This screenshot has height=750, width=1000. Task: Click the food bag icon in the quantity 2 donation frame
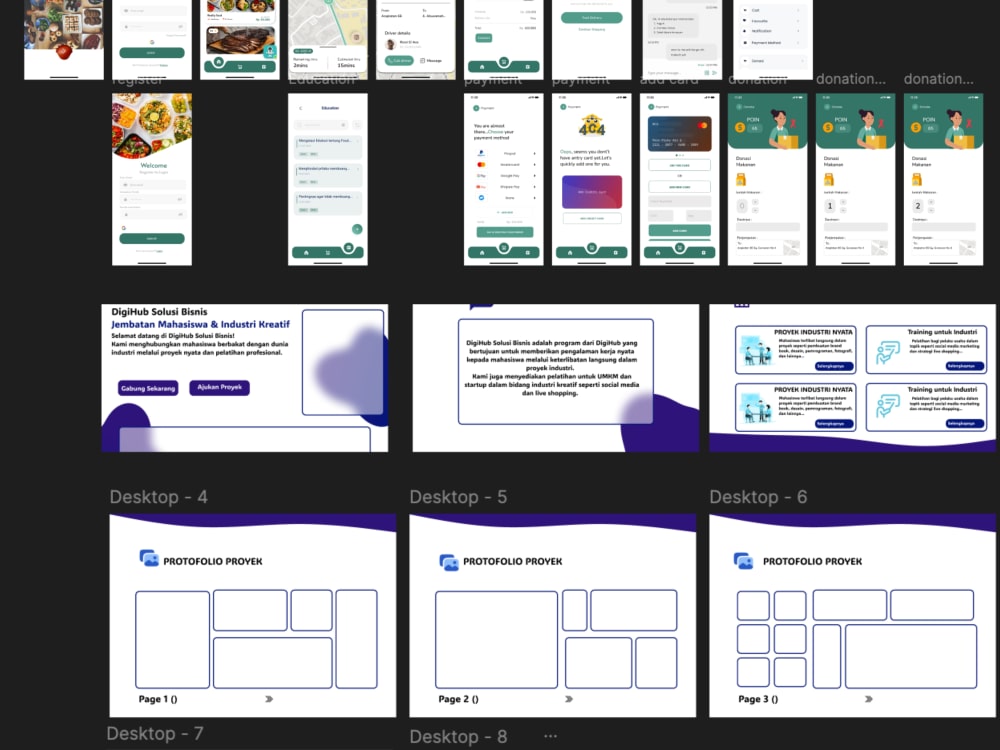pos(916,180)
